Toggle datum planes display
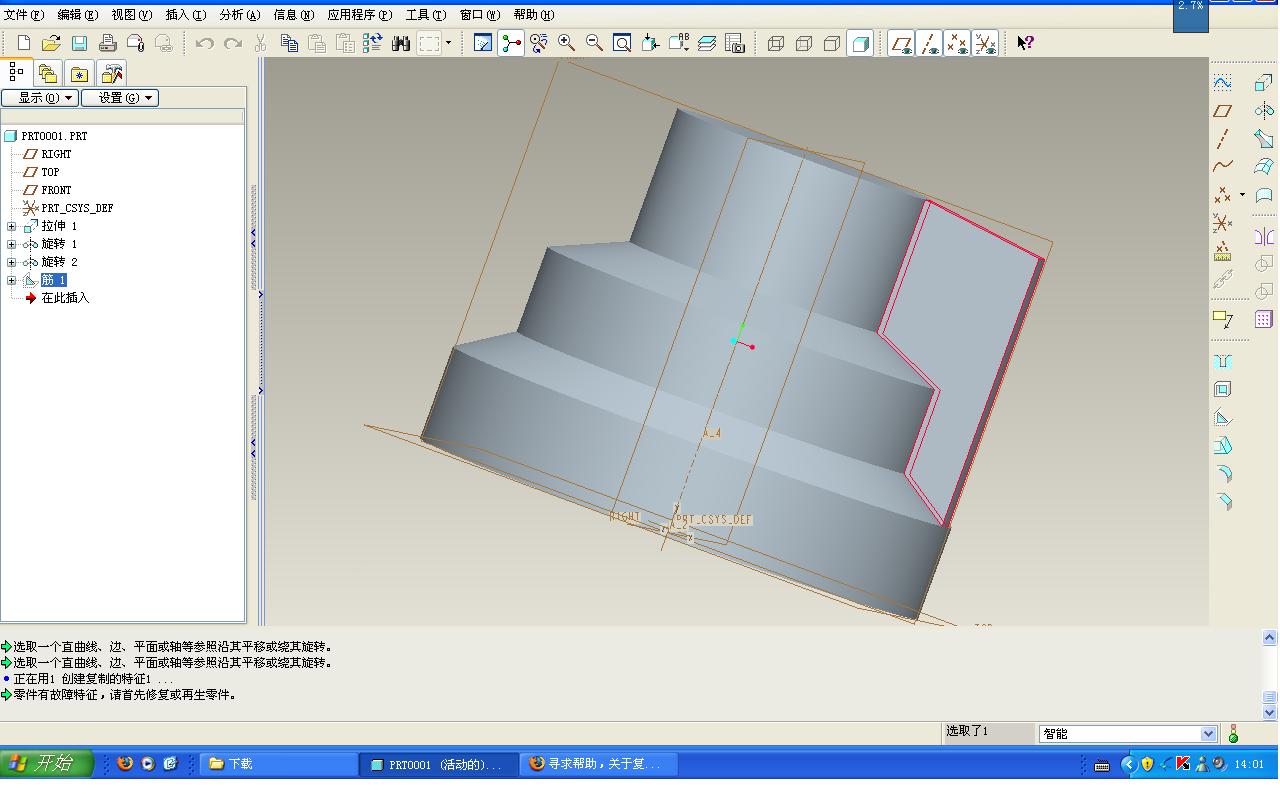Image resolution: width=1280 pixels, height=800 pixels. pos(901,43)
